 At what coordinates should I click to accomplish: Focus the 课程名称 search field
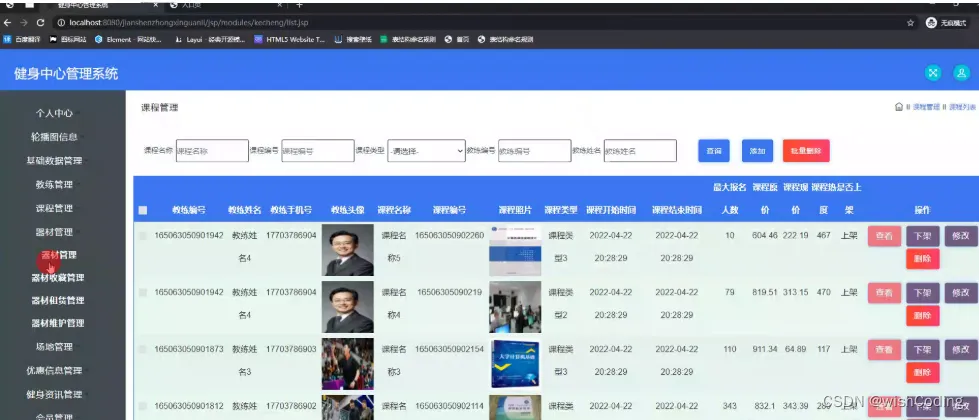[212, 150]
